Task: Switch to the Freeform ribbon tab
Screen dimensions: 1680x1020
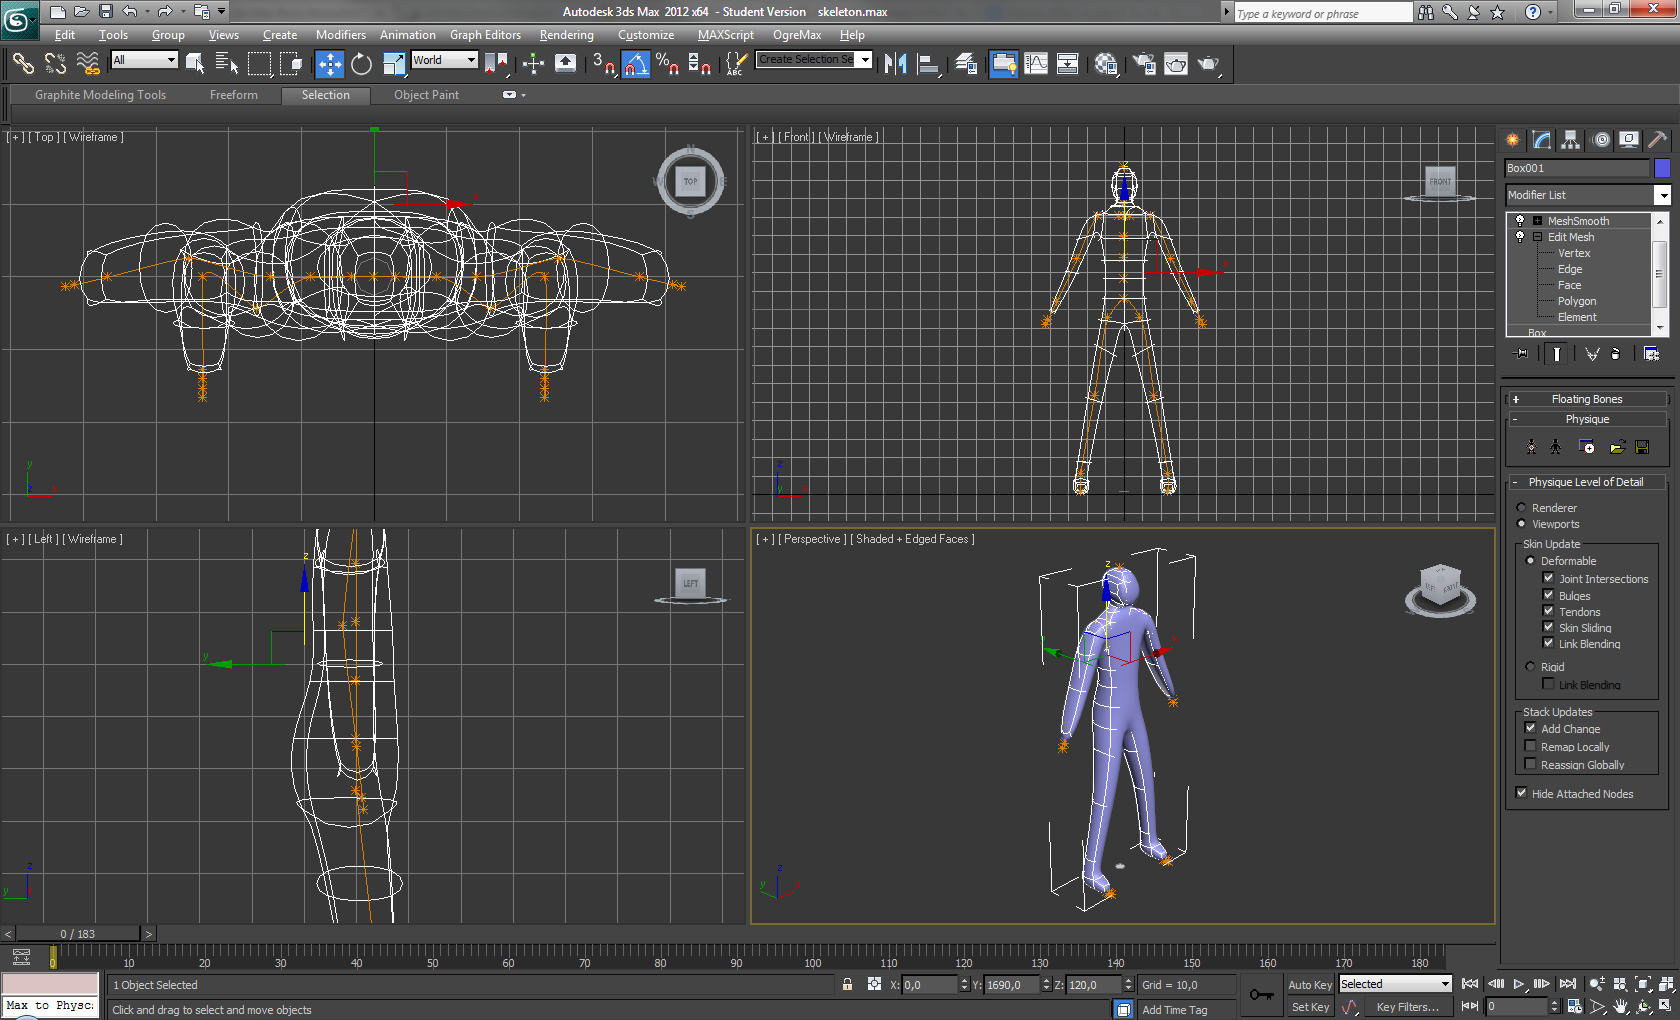Action: click(x=234, y=95)
